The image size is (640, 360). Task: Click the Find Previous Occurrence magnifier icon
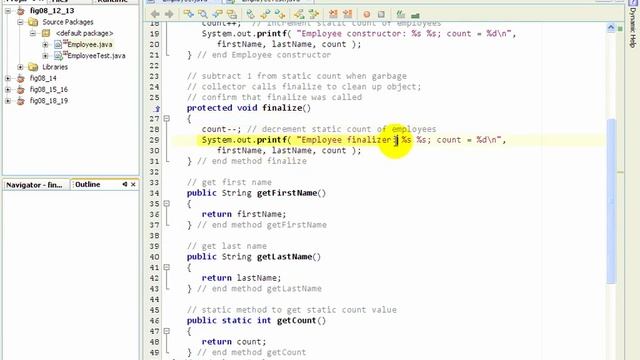click(202, 14)
